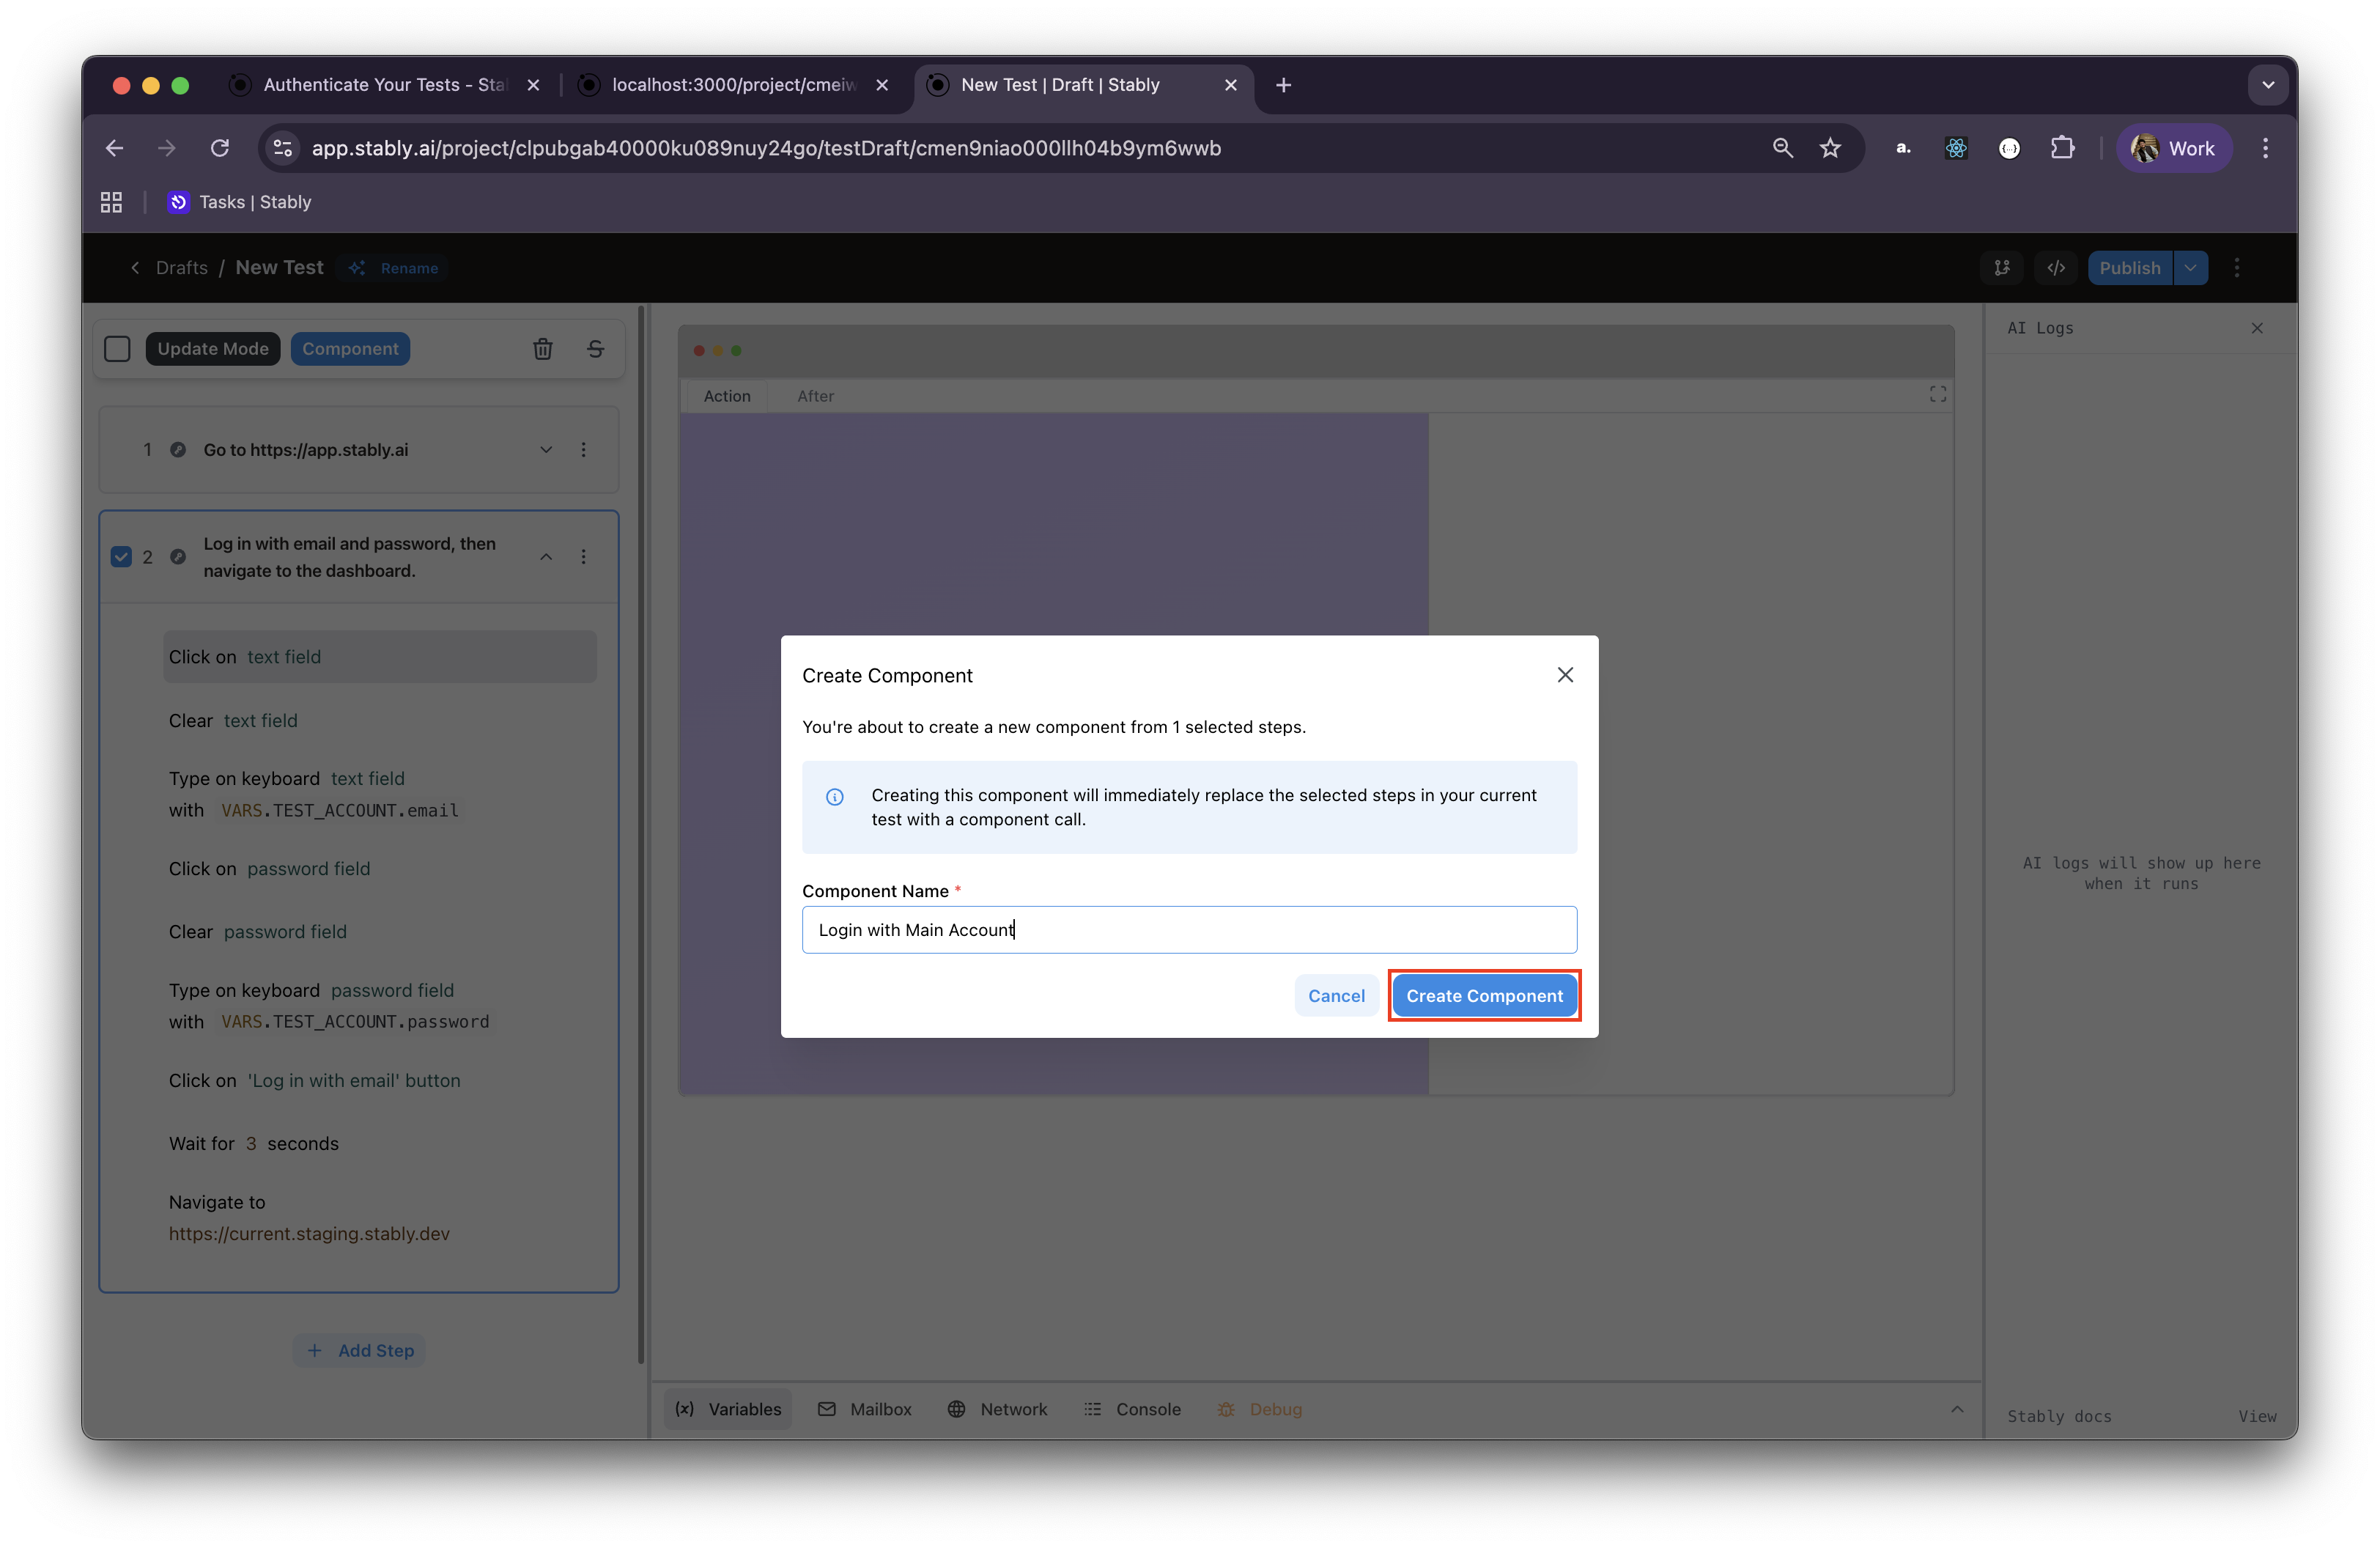Close the AI Logs panel
The width and height of the screenshot is (2380, 1548).
[x=2256, y=328]
